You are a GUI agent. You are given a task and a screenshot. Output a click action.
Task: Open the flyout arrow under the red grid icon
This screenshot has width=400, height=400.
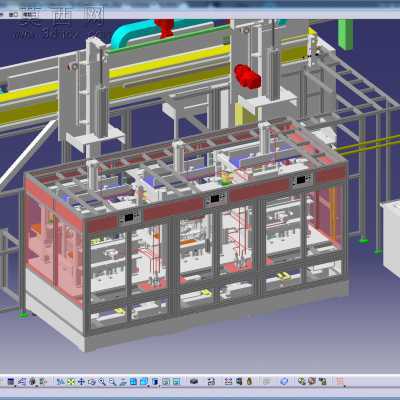point(345,386)
